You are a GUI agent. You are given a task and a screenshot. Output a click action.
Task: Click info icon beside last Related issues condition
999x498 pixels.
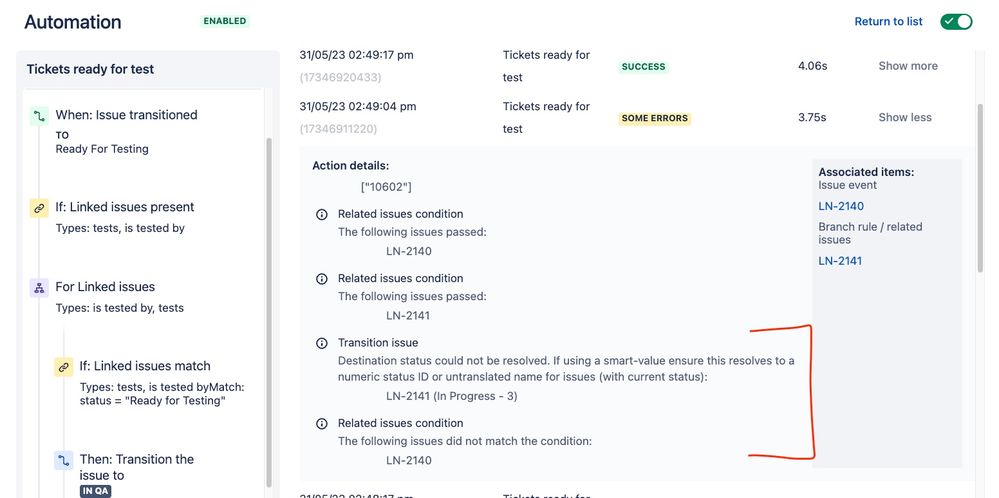pos(322,423)
